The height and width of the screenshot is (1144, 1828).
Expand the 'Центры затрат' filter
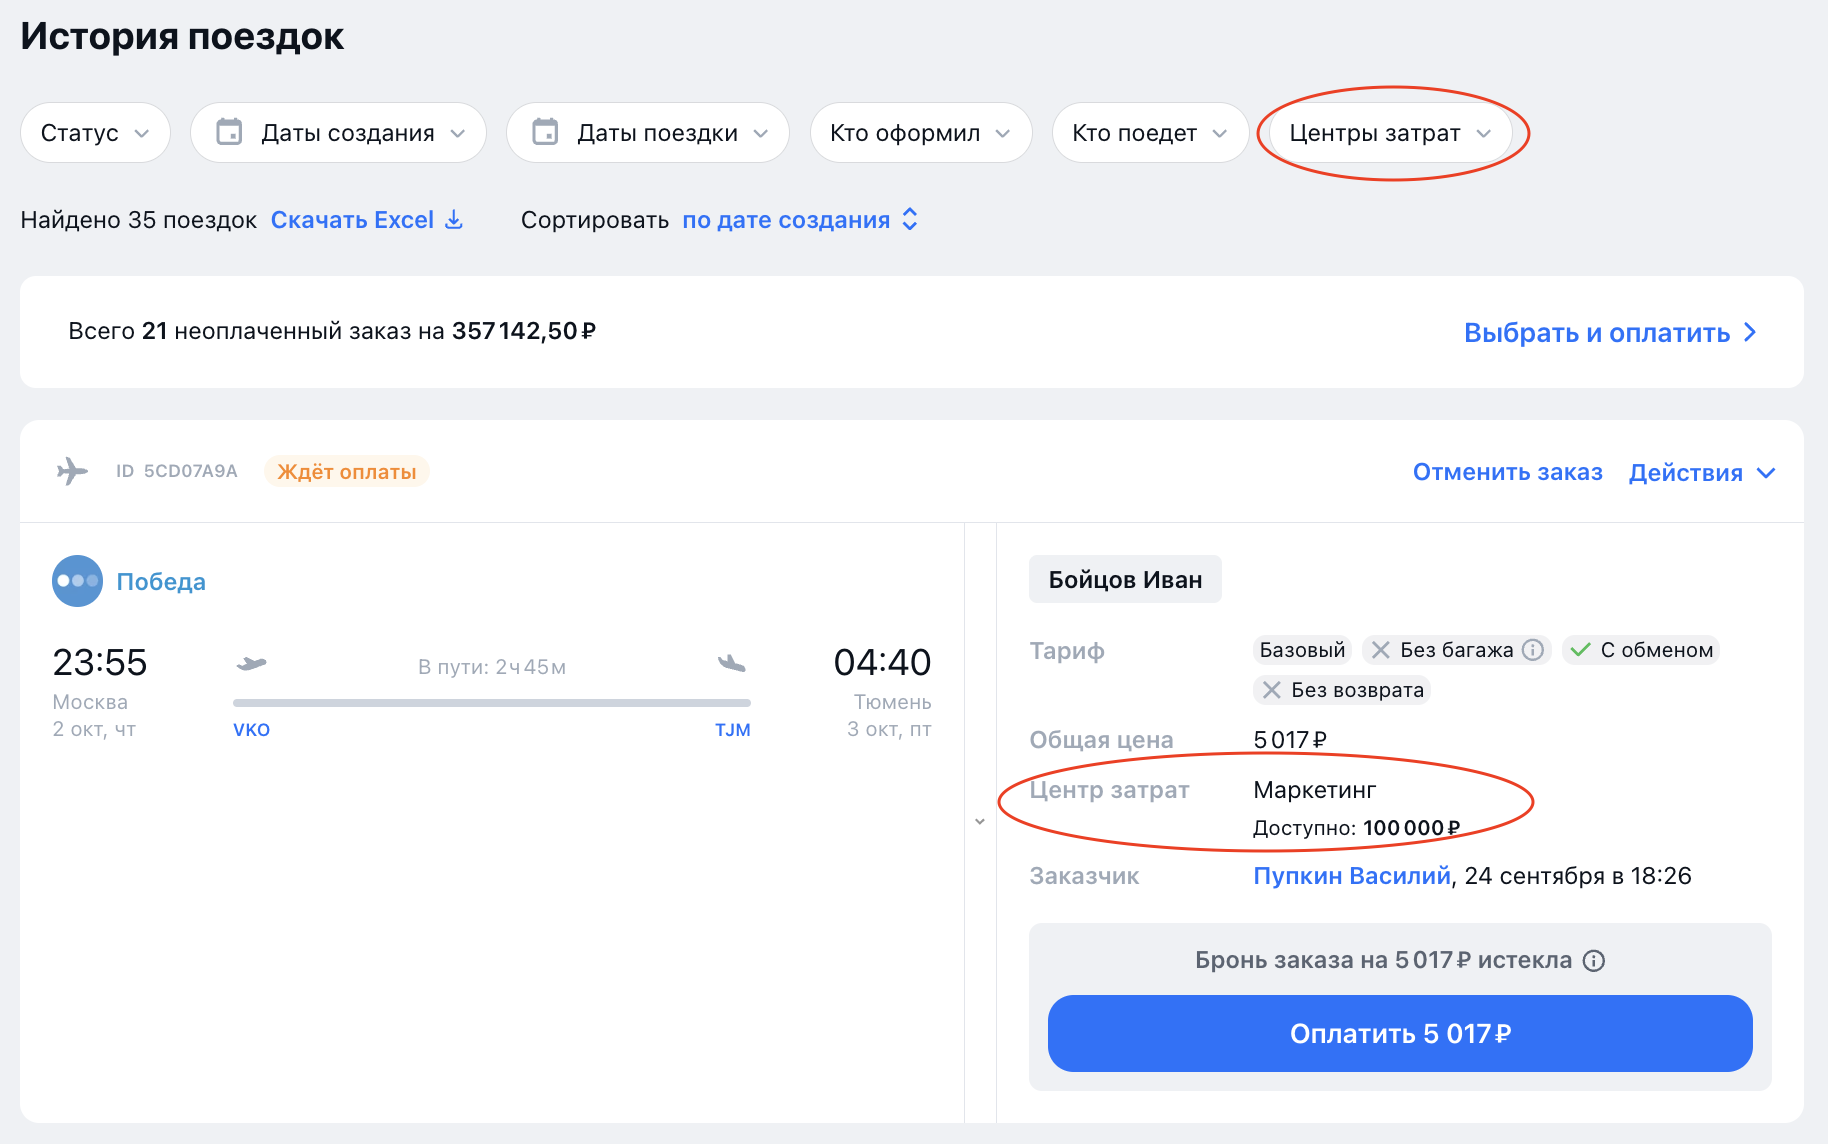[1389, 133]
